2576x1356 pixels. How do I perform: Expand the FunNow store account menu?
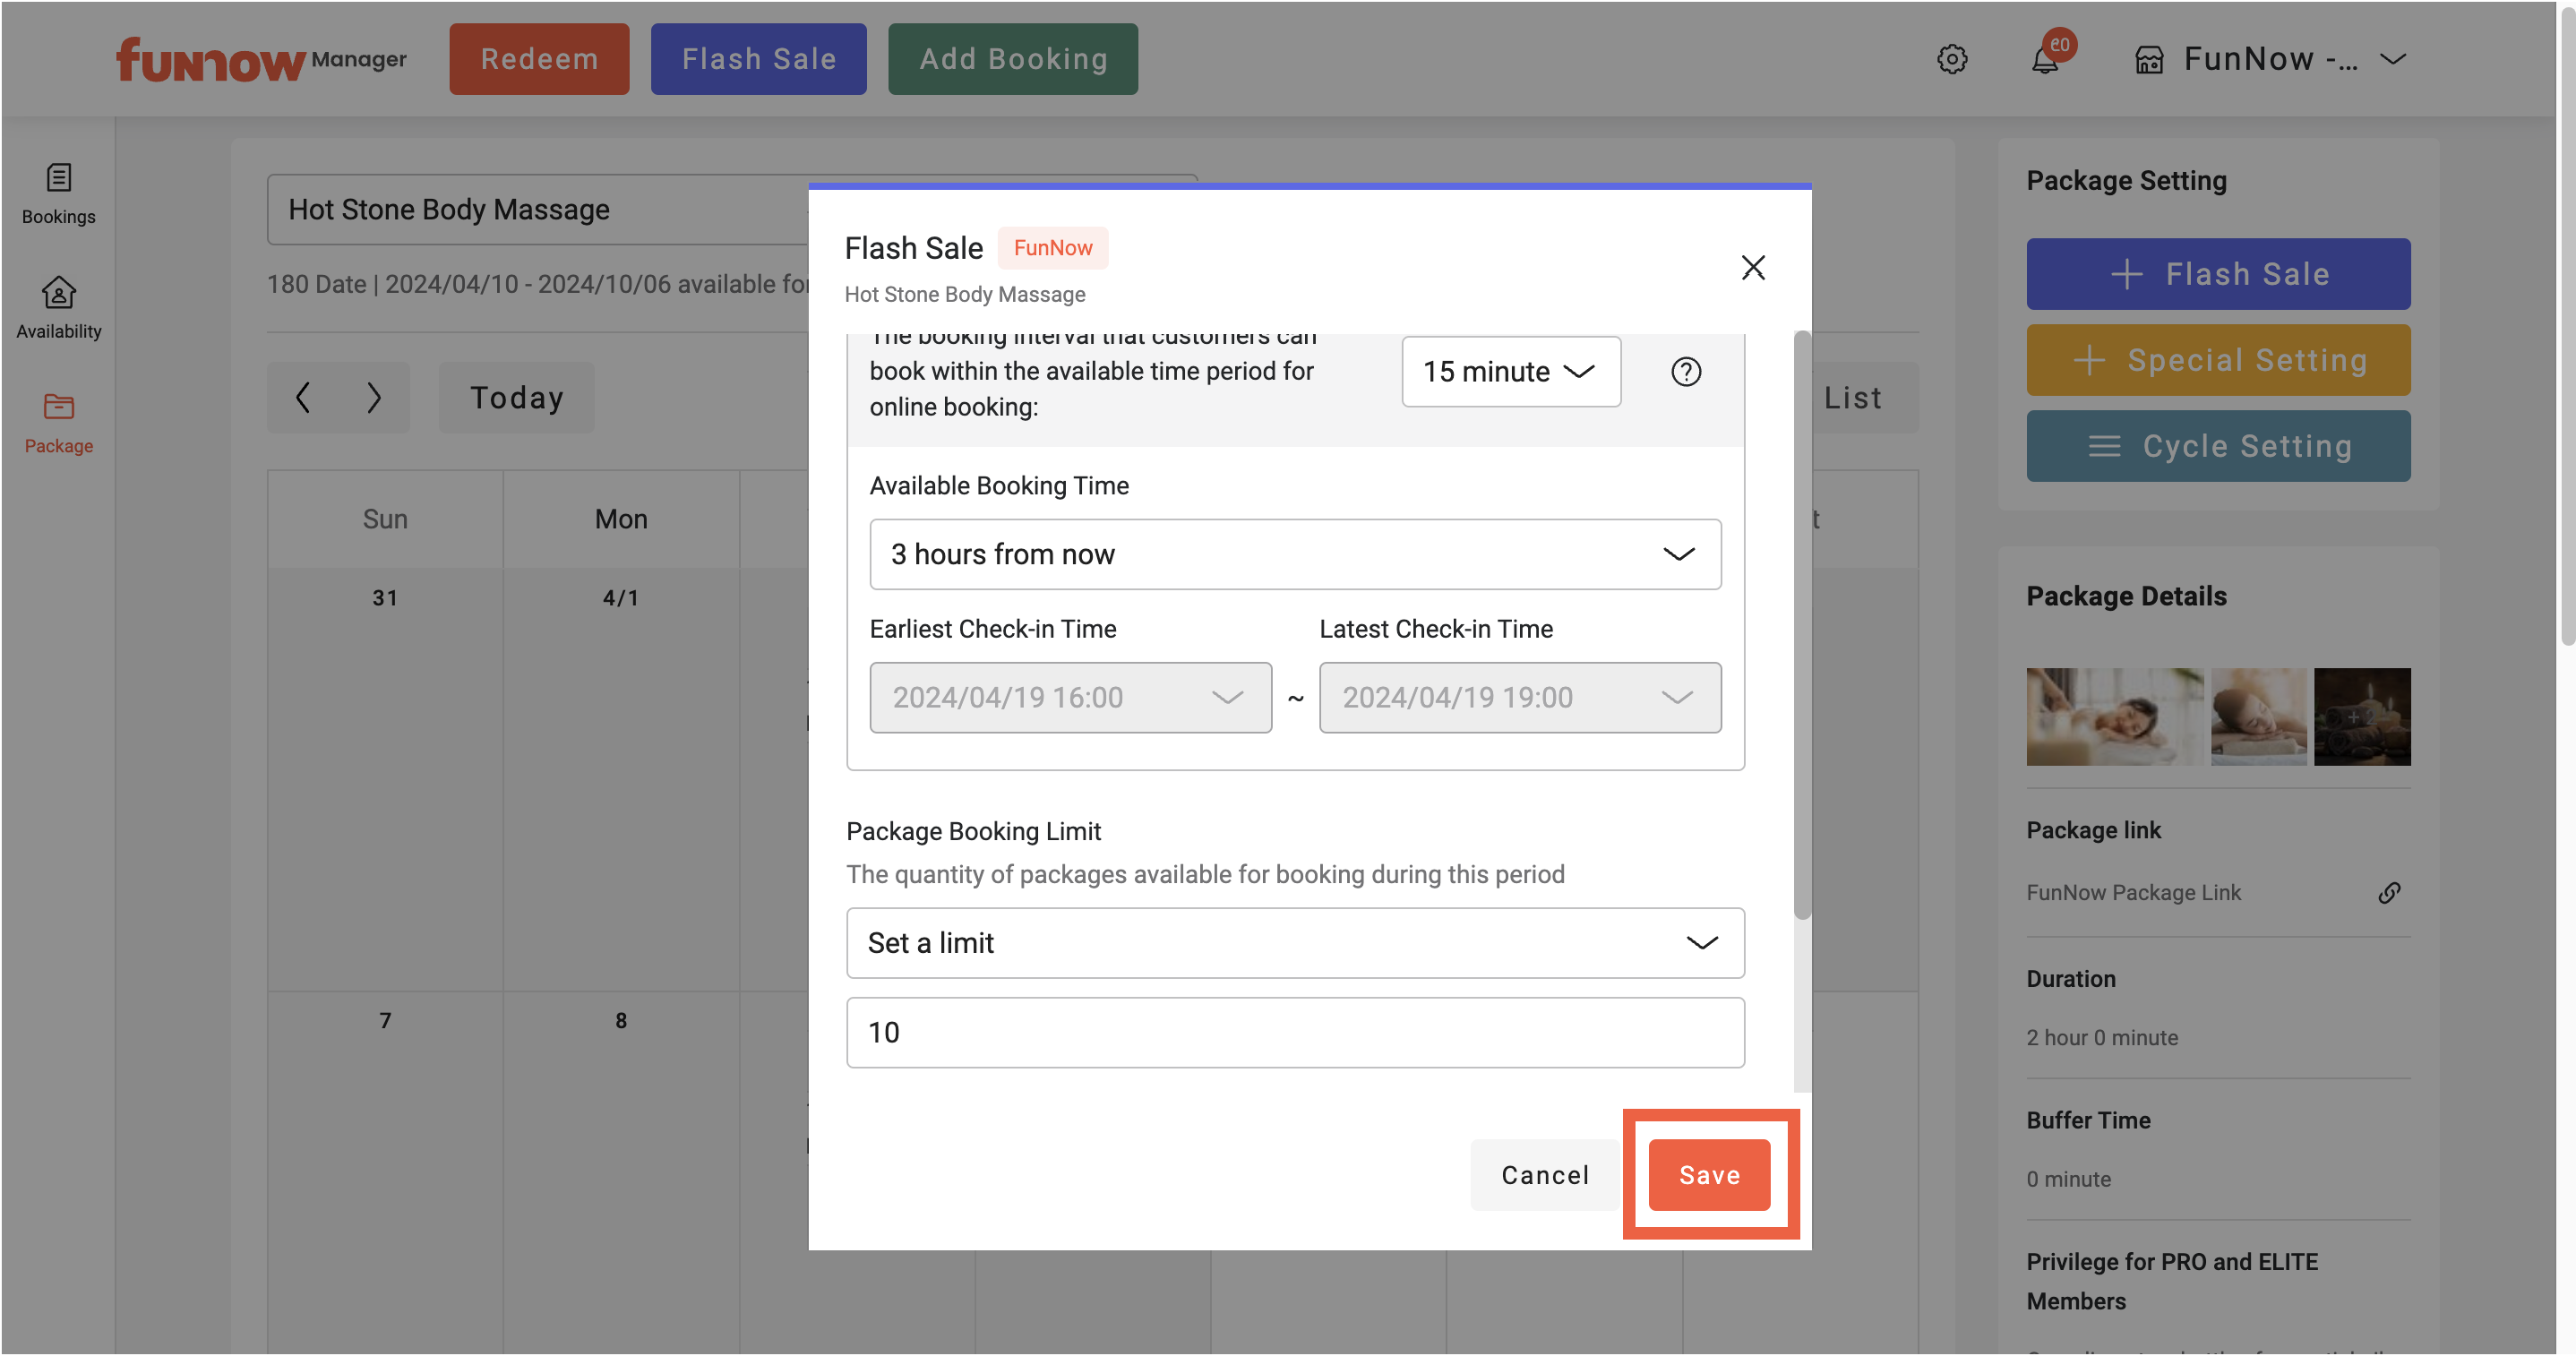coord(2270,59)
